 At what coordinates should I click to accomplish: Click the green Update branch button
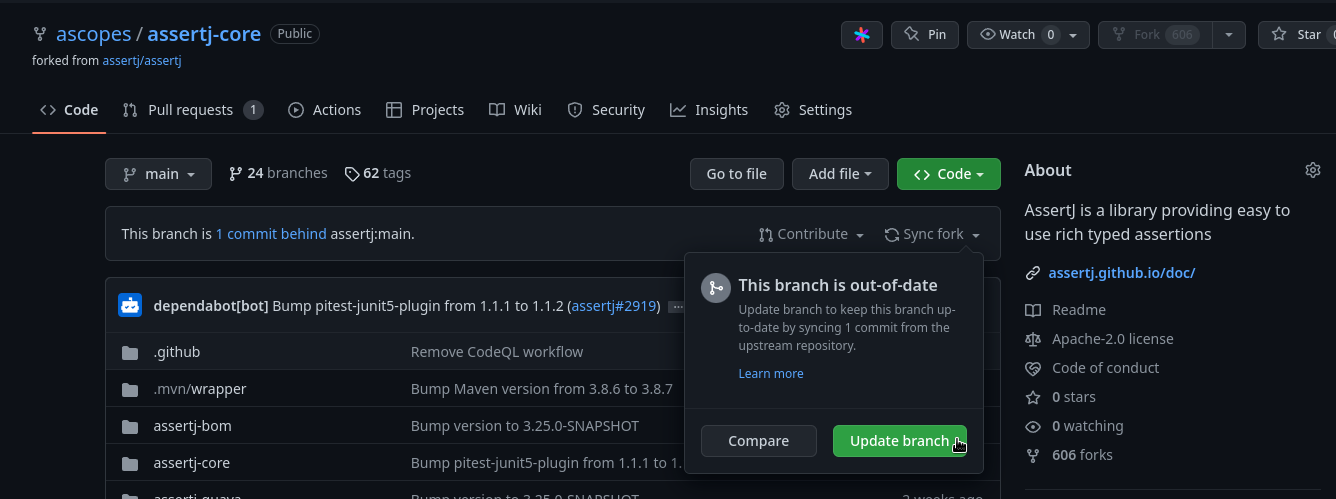click(x=900, y=441)
